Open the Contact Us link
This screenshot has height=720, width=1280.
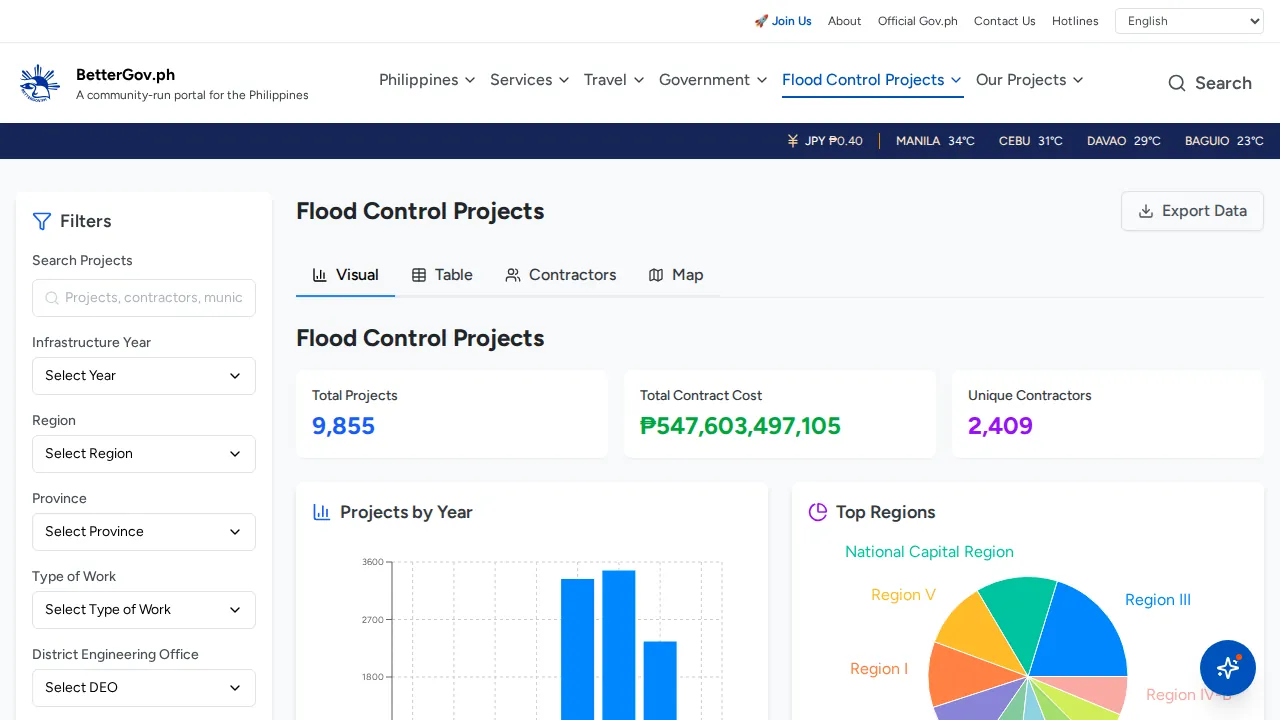(x=1005, y=21)
